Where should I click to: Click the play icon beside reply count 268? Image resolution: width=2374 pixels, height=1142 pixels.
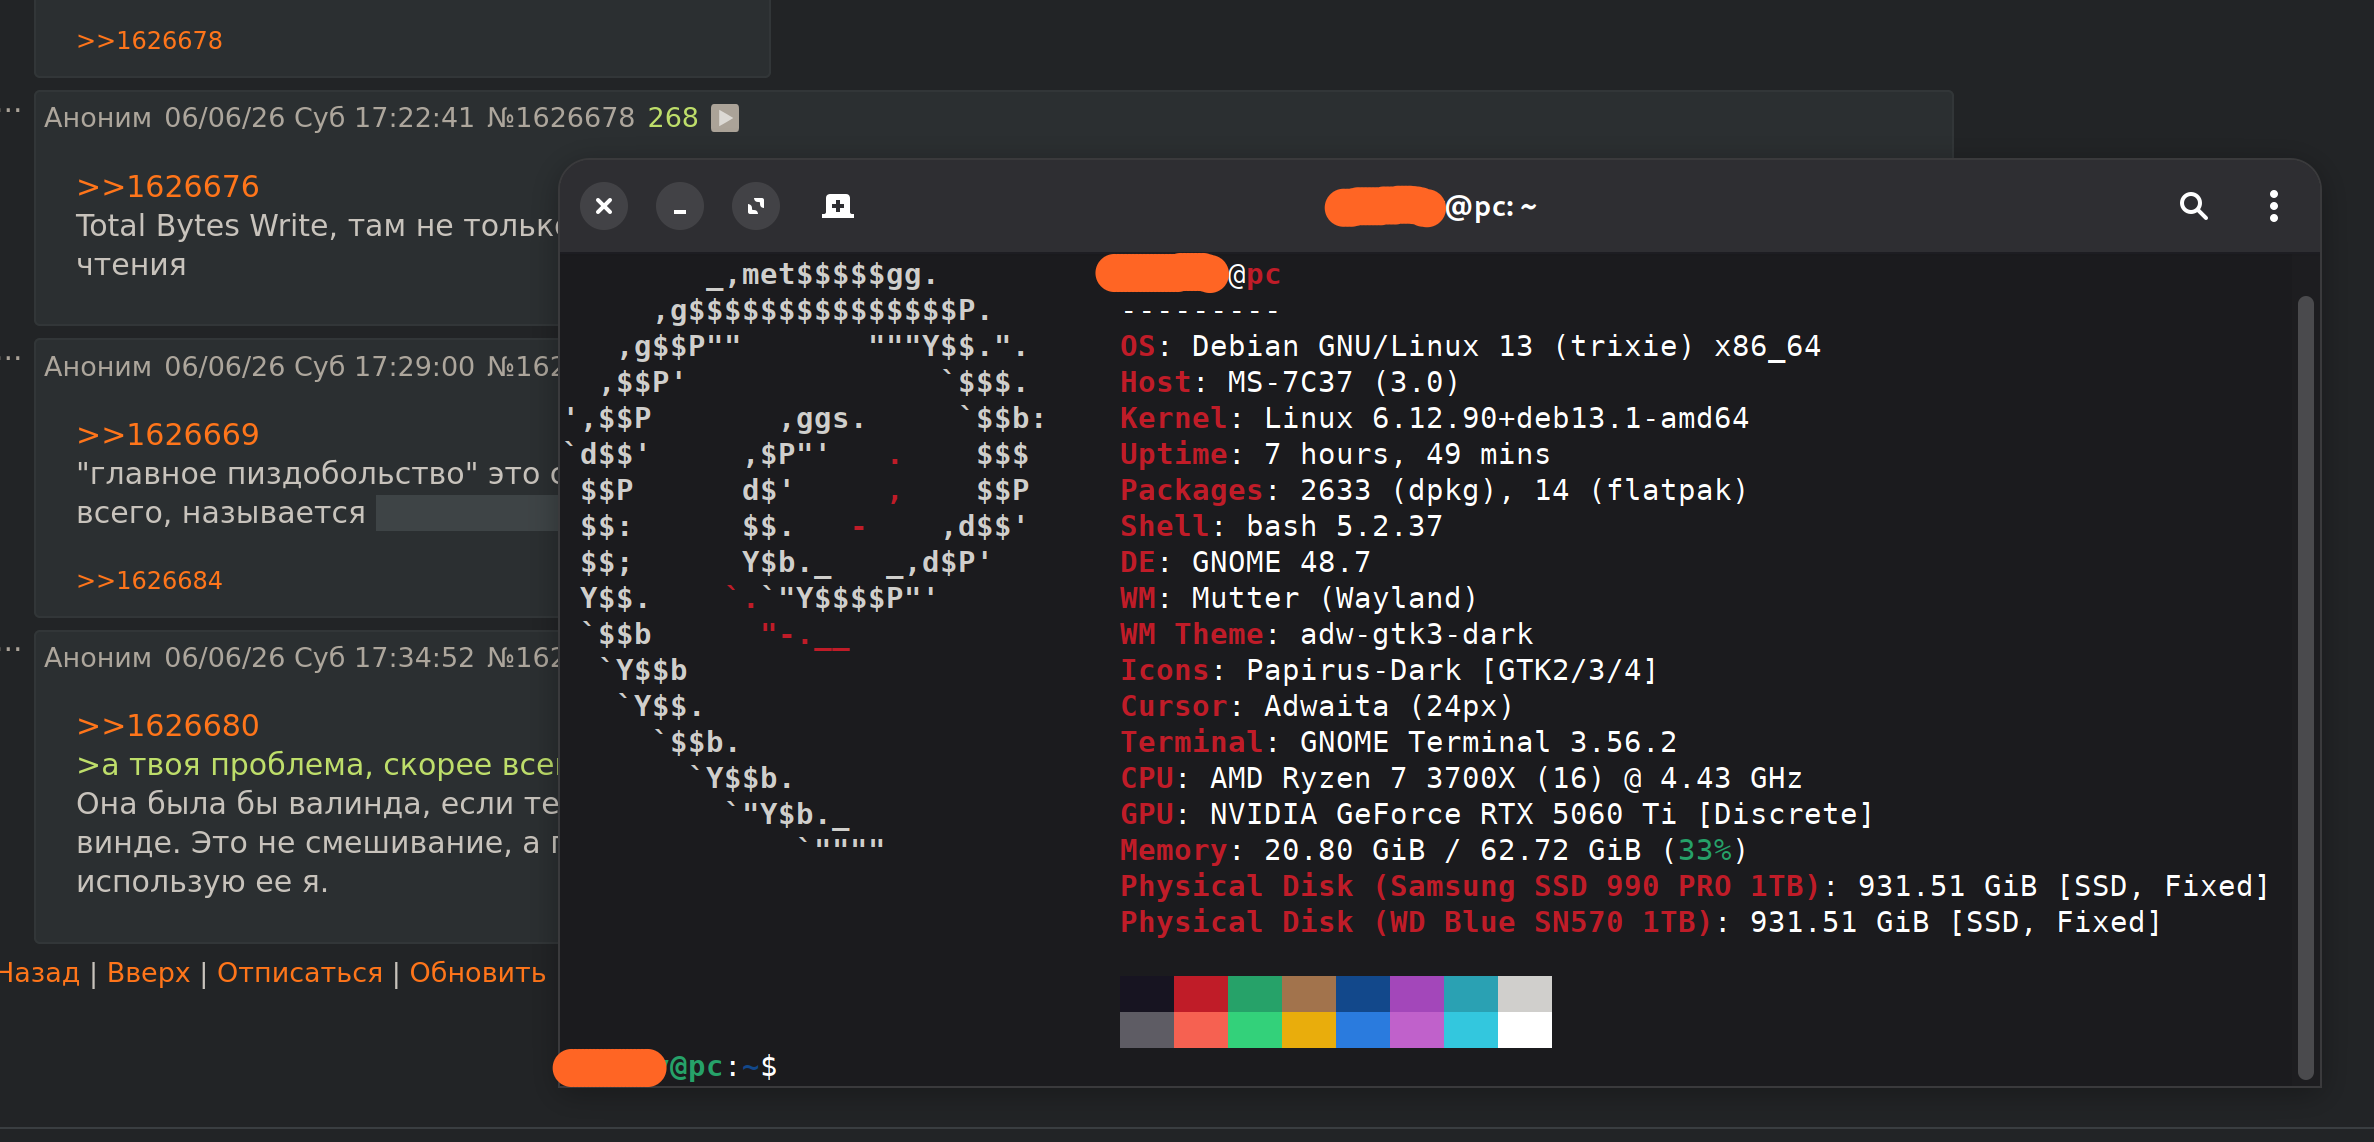point(725,118)
